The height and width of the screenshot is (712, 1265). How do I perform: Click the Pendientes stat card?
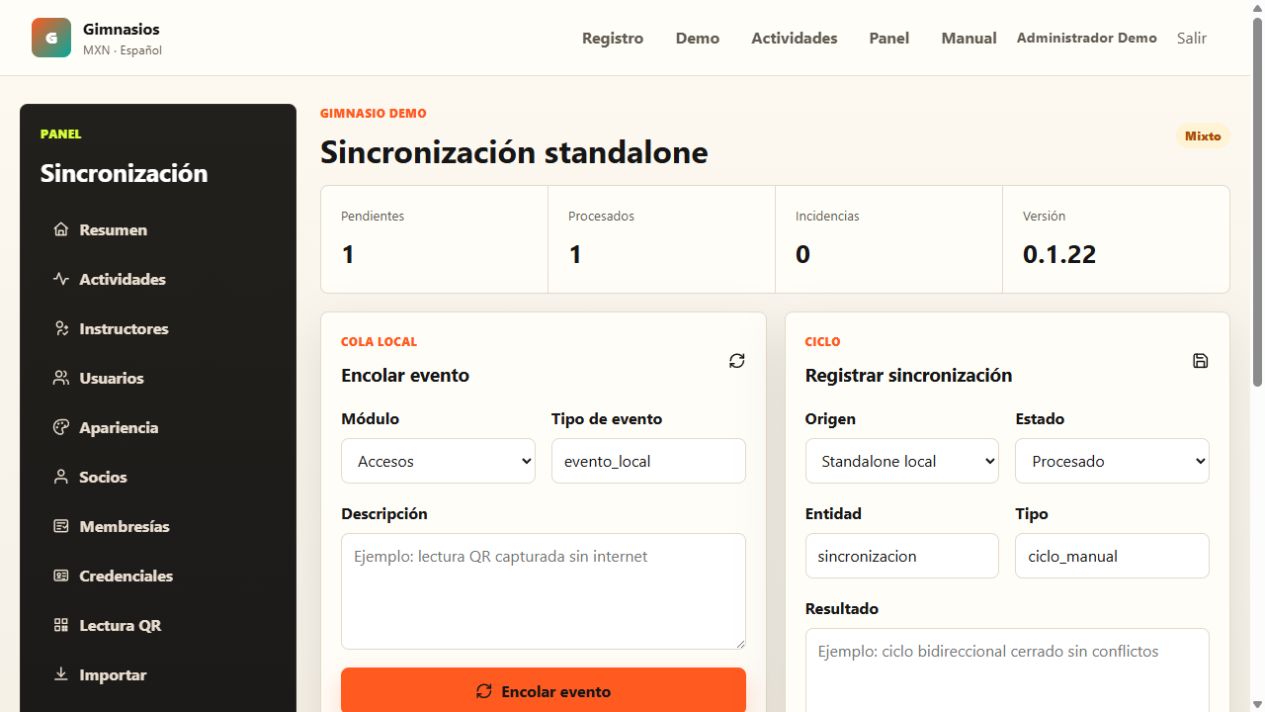[x=434, y=239]
